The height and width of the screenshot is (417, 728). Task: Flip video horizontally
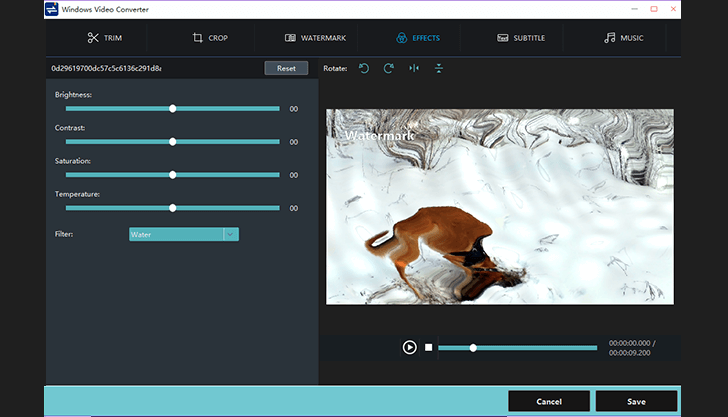414,69
